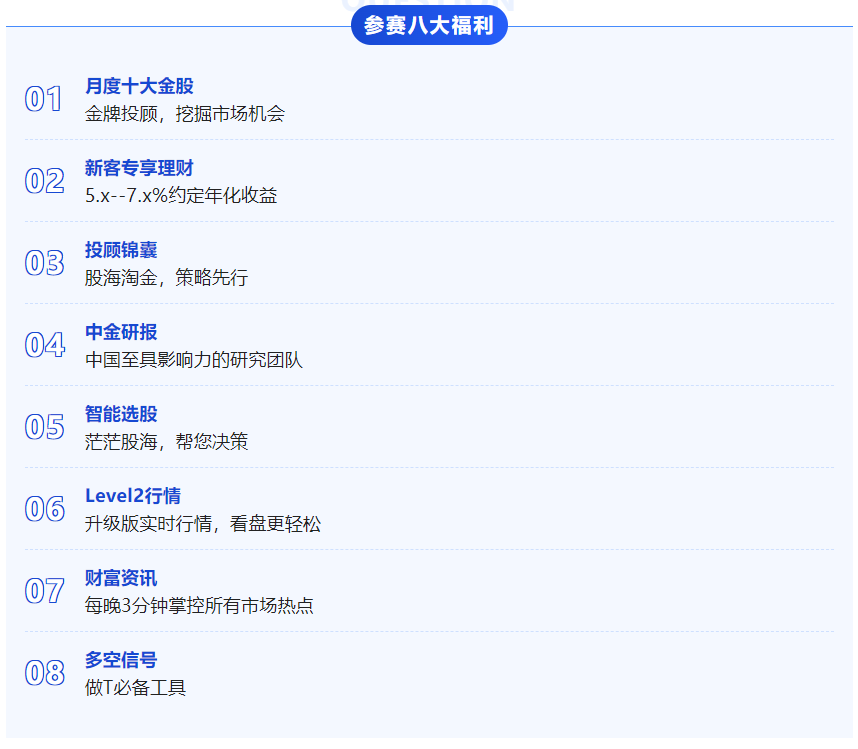Viewport: 858px width, 749px height.
Task: Select the 智能选股 title
Action: click(121, 415)
